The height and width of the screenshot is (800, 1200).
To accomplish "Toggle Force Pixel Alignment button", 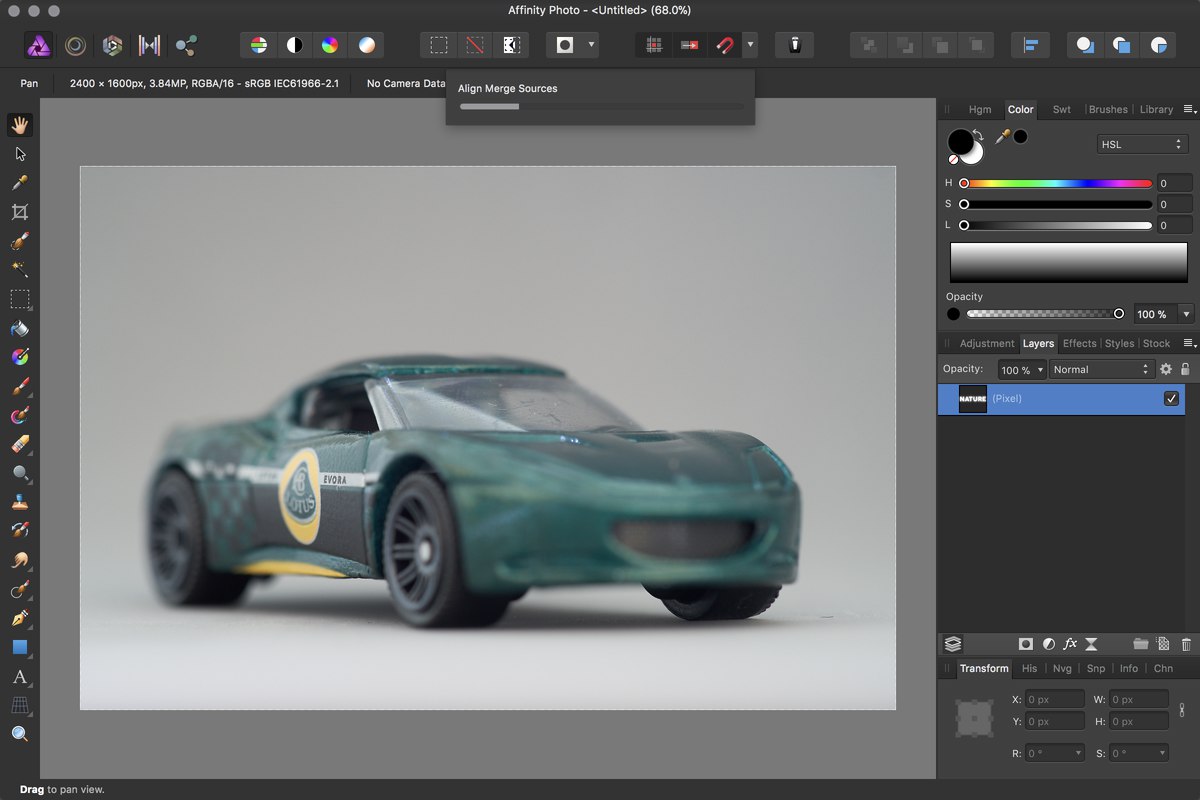I will pos(689,45).
